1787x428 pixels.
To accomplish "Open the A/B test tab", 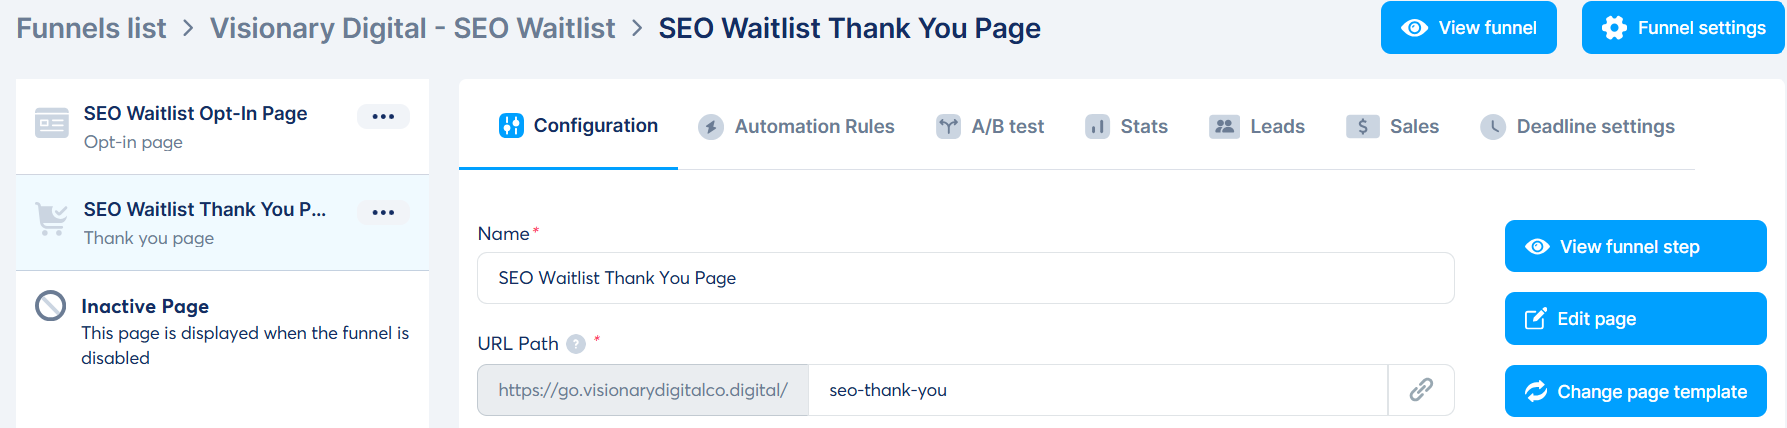I will 990,127.
